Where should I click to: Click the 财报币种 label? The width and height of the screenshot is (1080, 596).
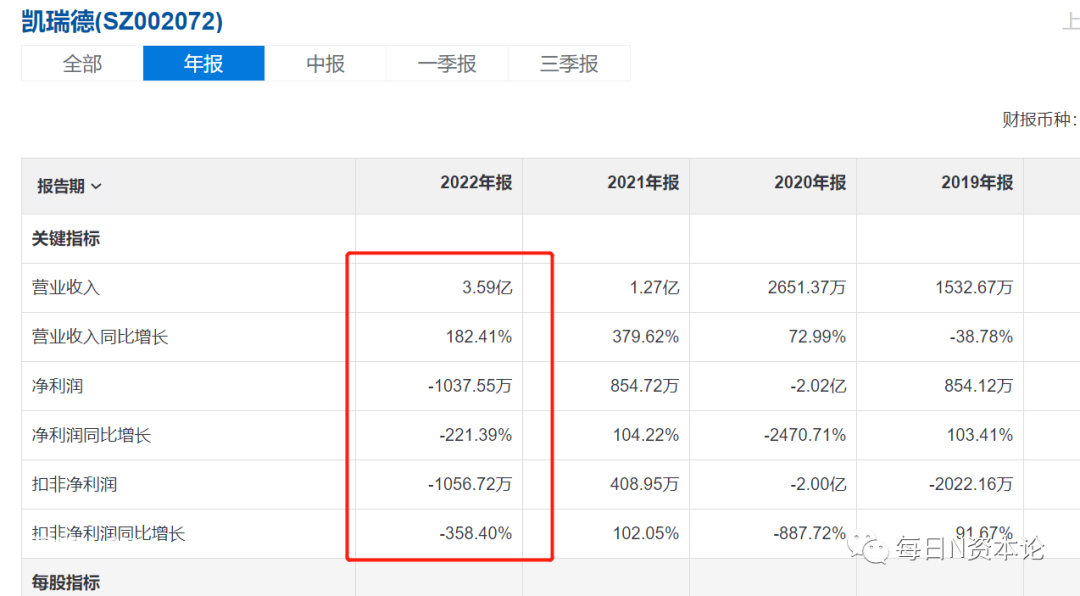[x=1040, y=120]
